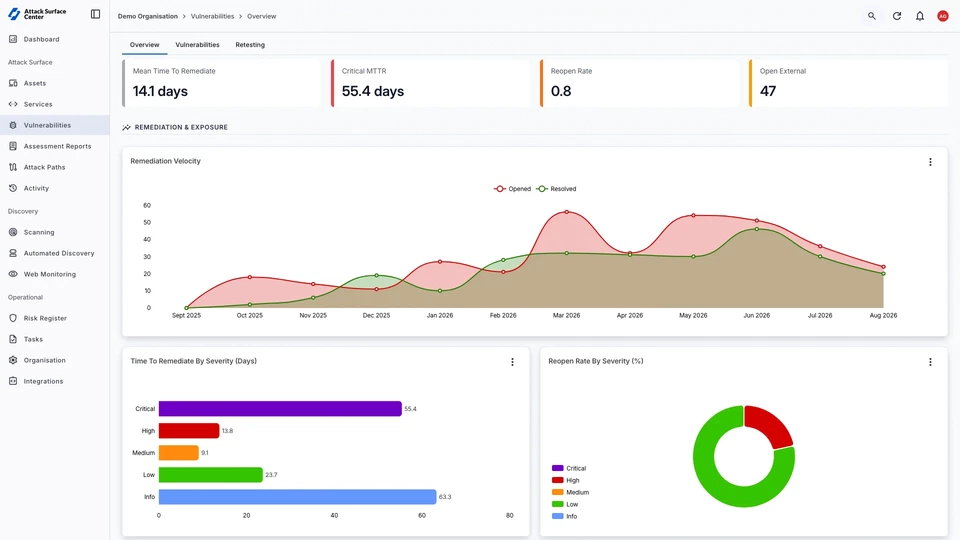Click the refresh icon in header

[896, 16]
